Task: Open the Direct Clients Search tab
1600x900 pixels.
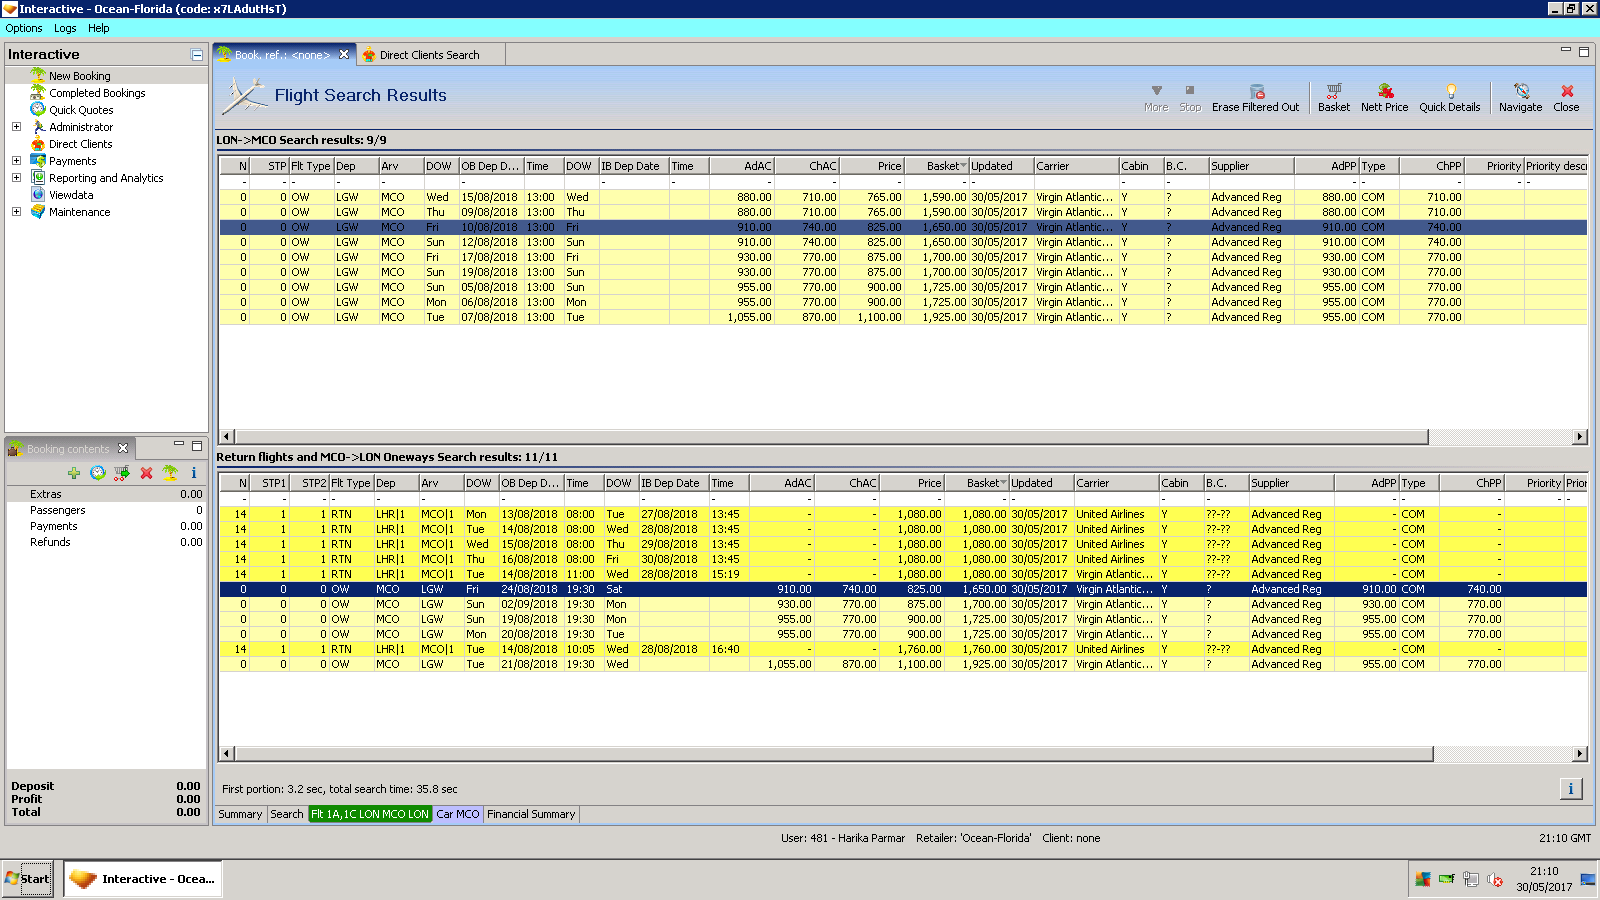Action: tap(429, 55)
